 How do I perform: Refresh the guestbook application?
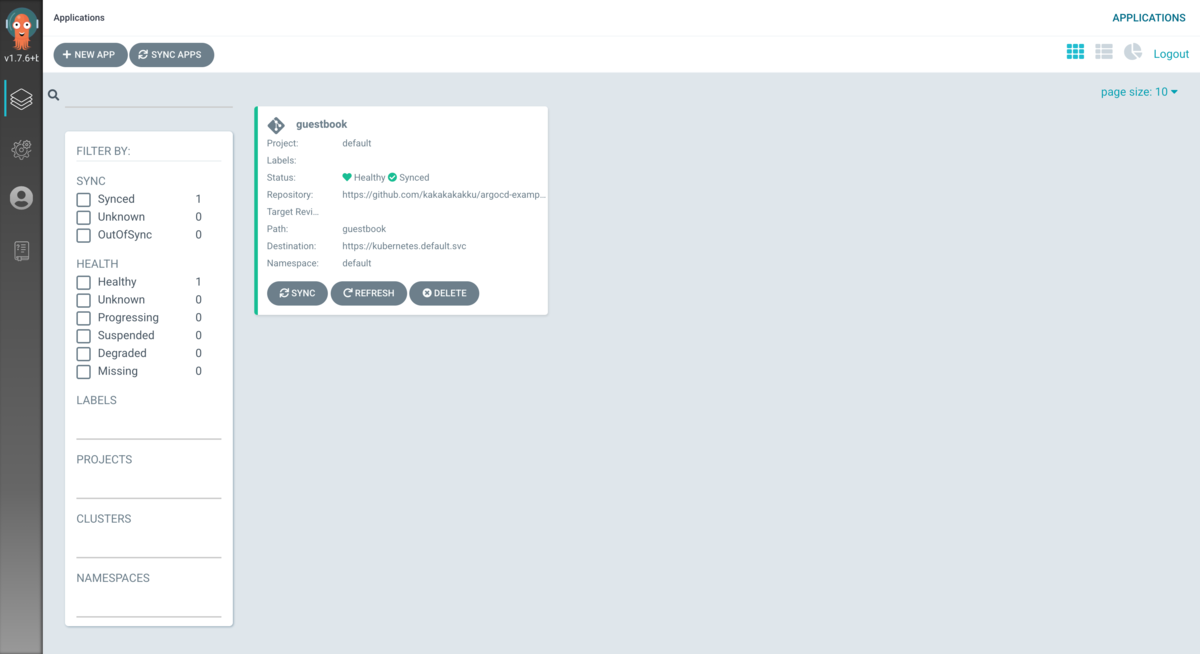[369, 293]
